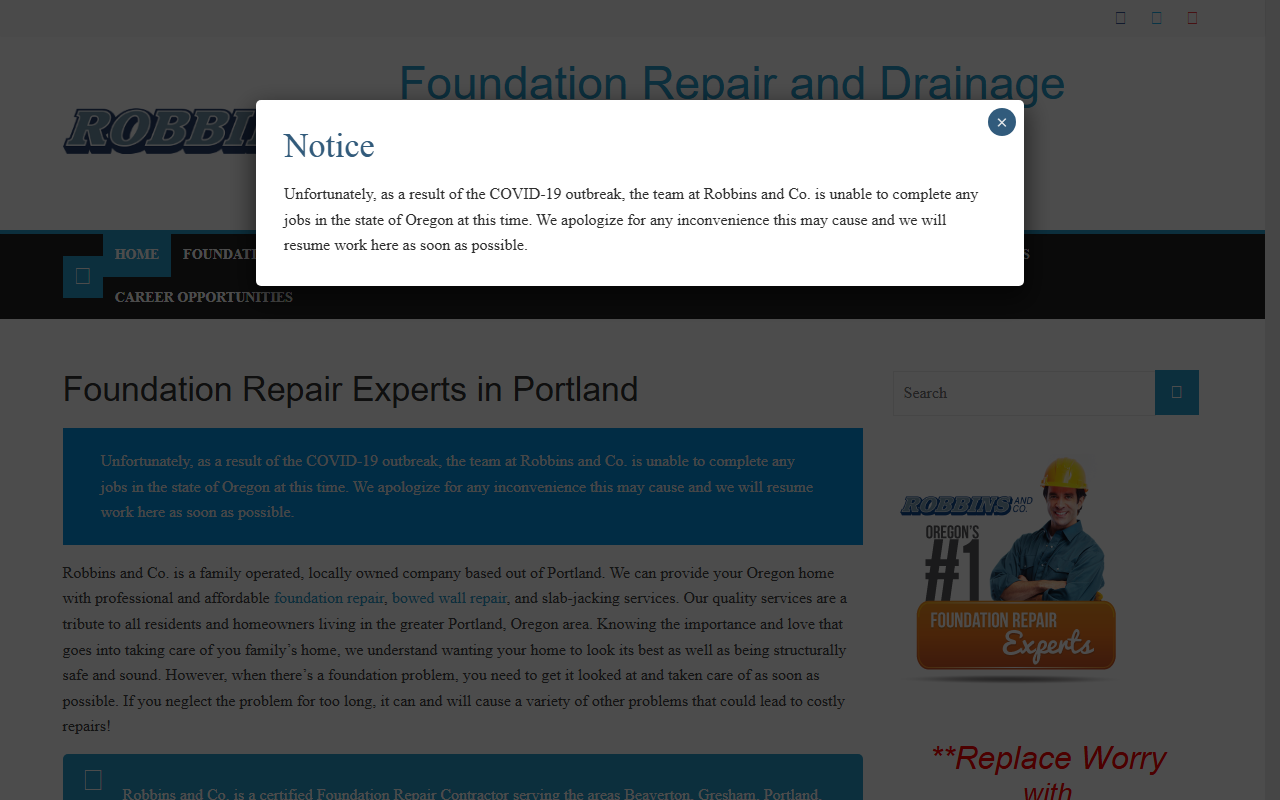Click the blue COVID-19 notice banner text
The height and width of the screenshot is (800, 1280).
click(457, 487)
